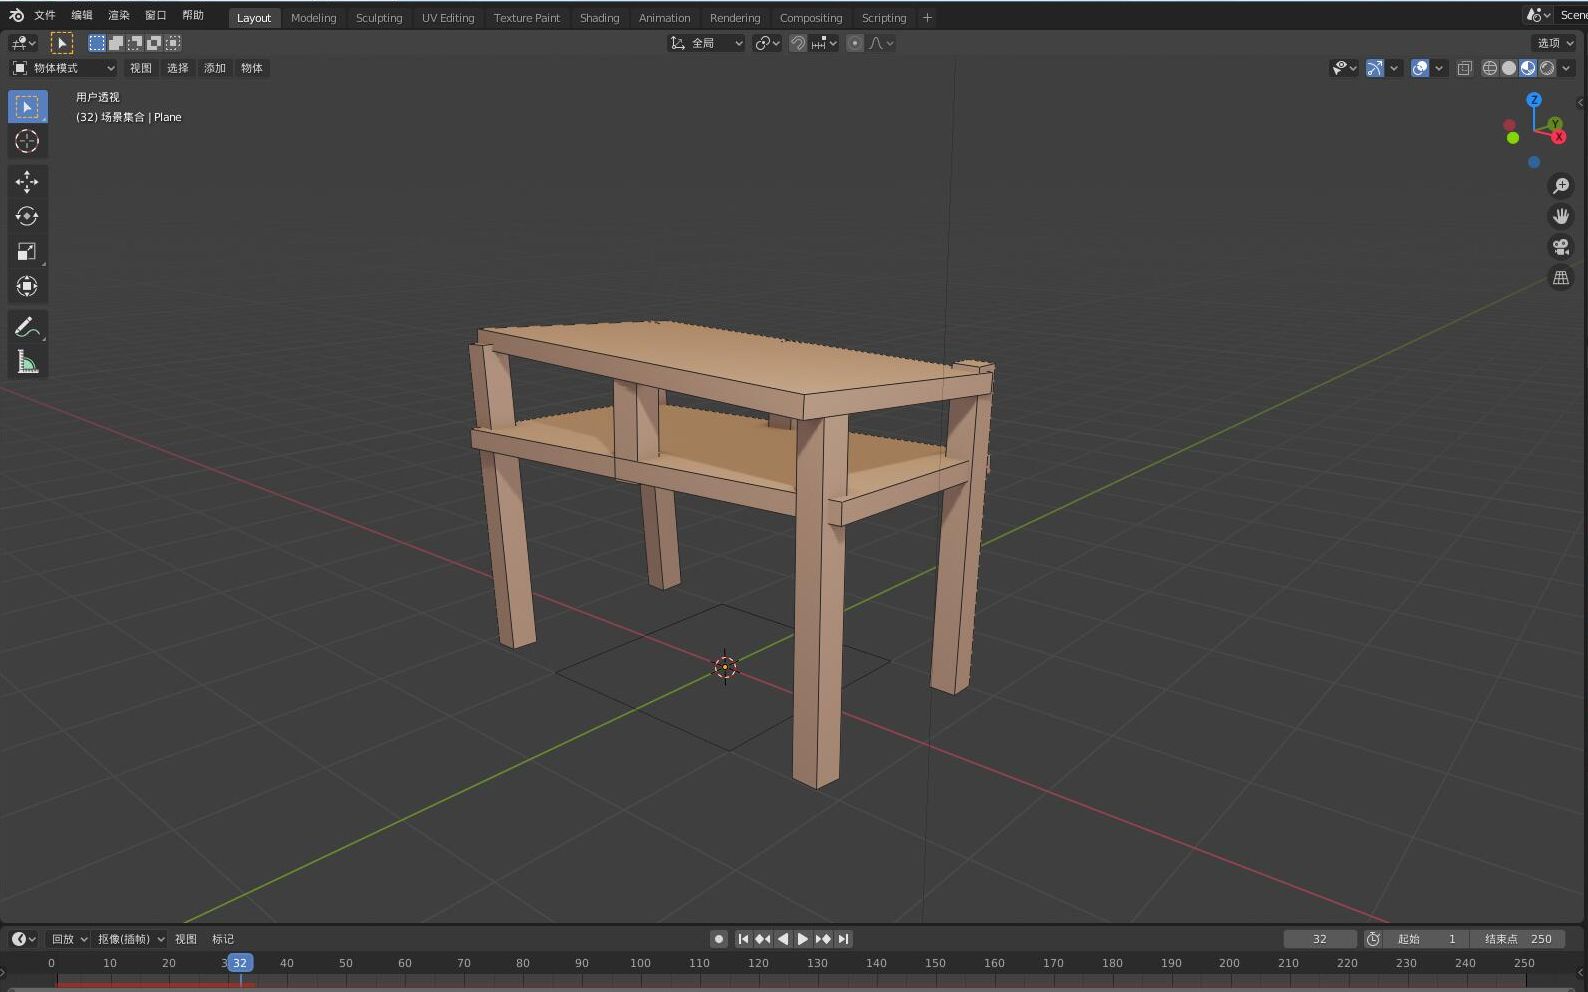Toggle camera view with the camera icon
1588x992 pixels.
click(1560, 247)
